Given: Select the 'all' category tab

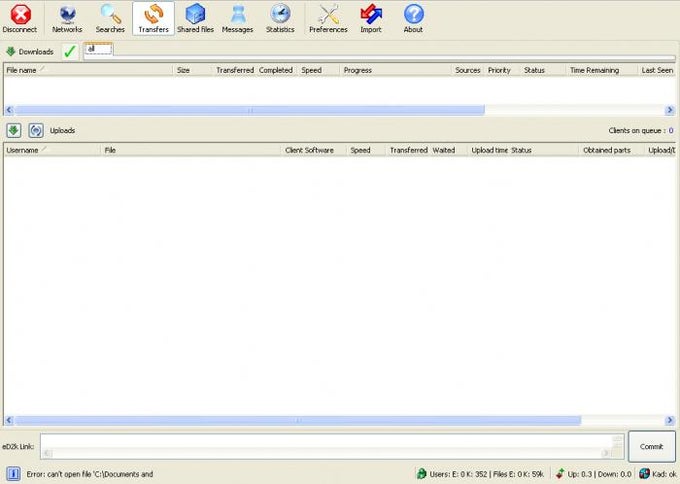Looking at the screenshot, I should pos(98,49).
